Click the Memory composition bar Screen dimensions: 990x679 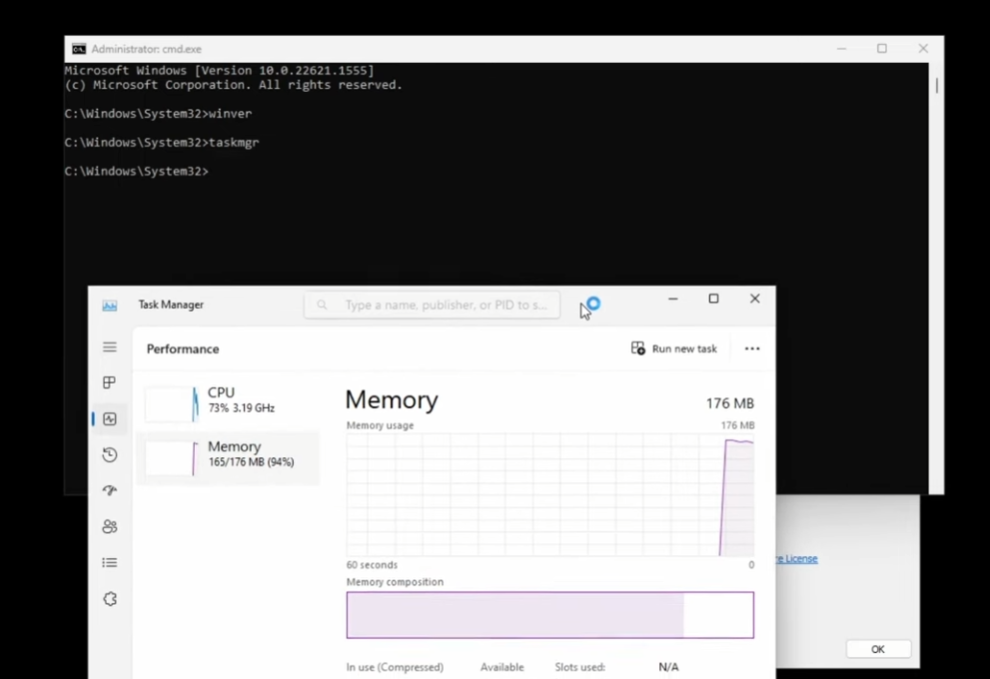click(x=550, y=615)
